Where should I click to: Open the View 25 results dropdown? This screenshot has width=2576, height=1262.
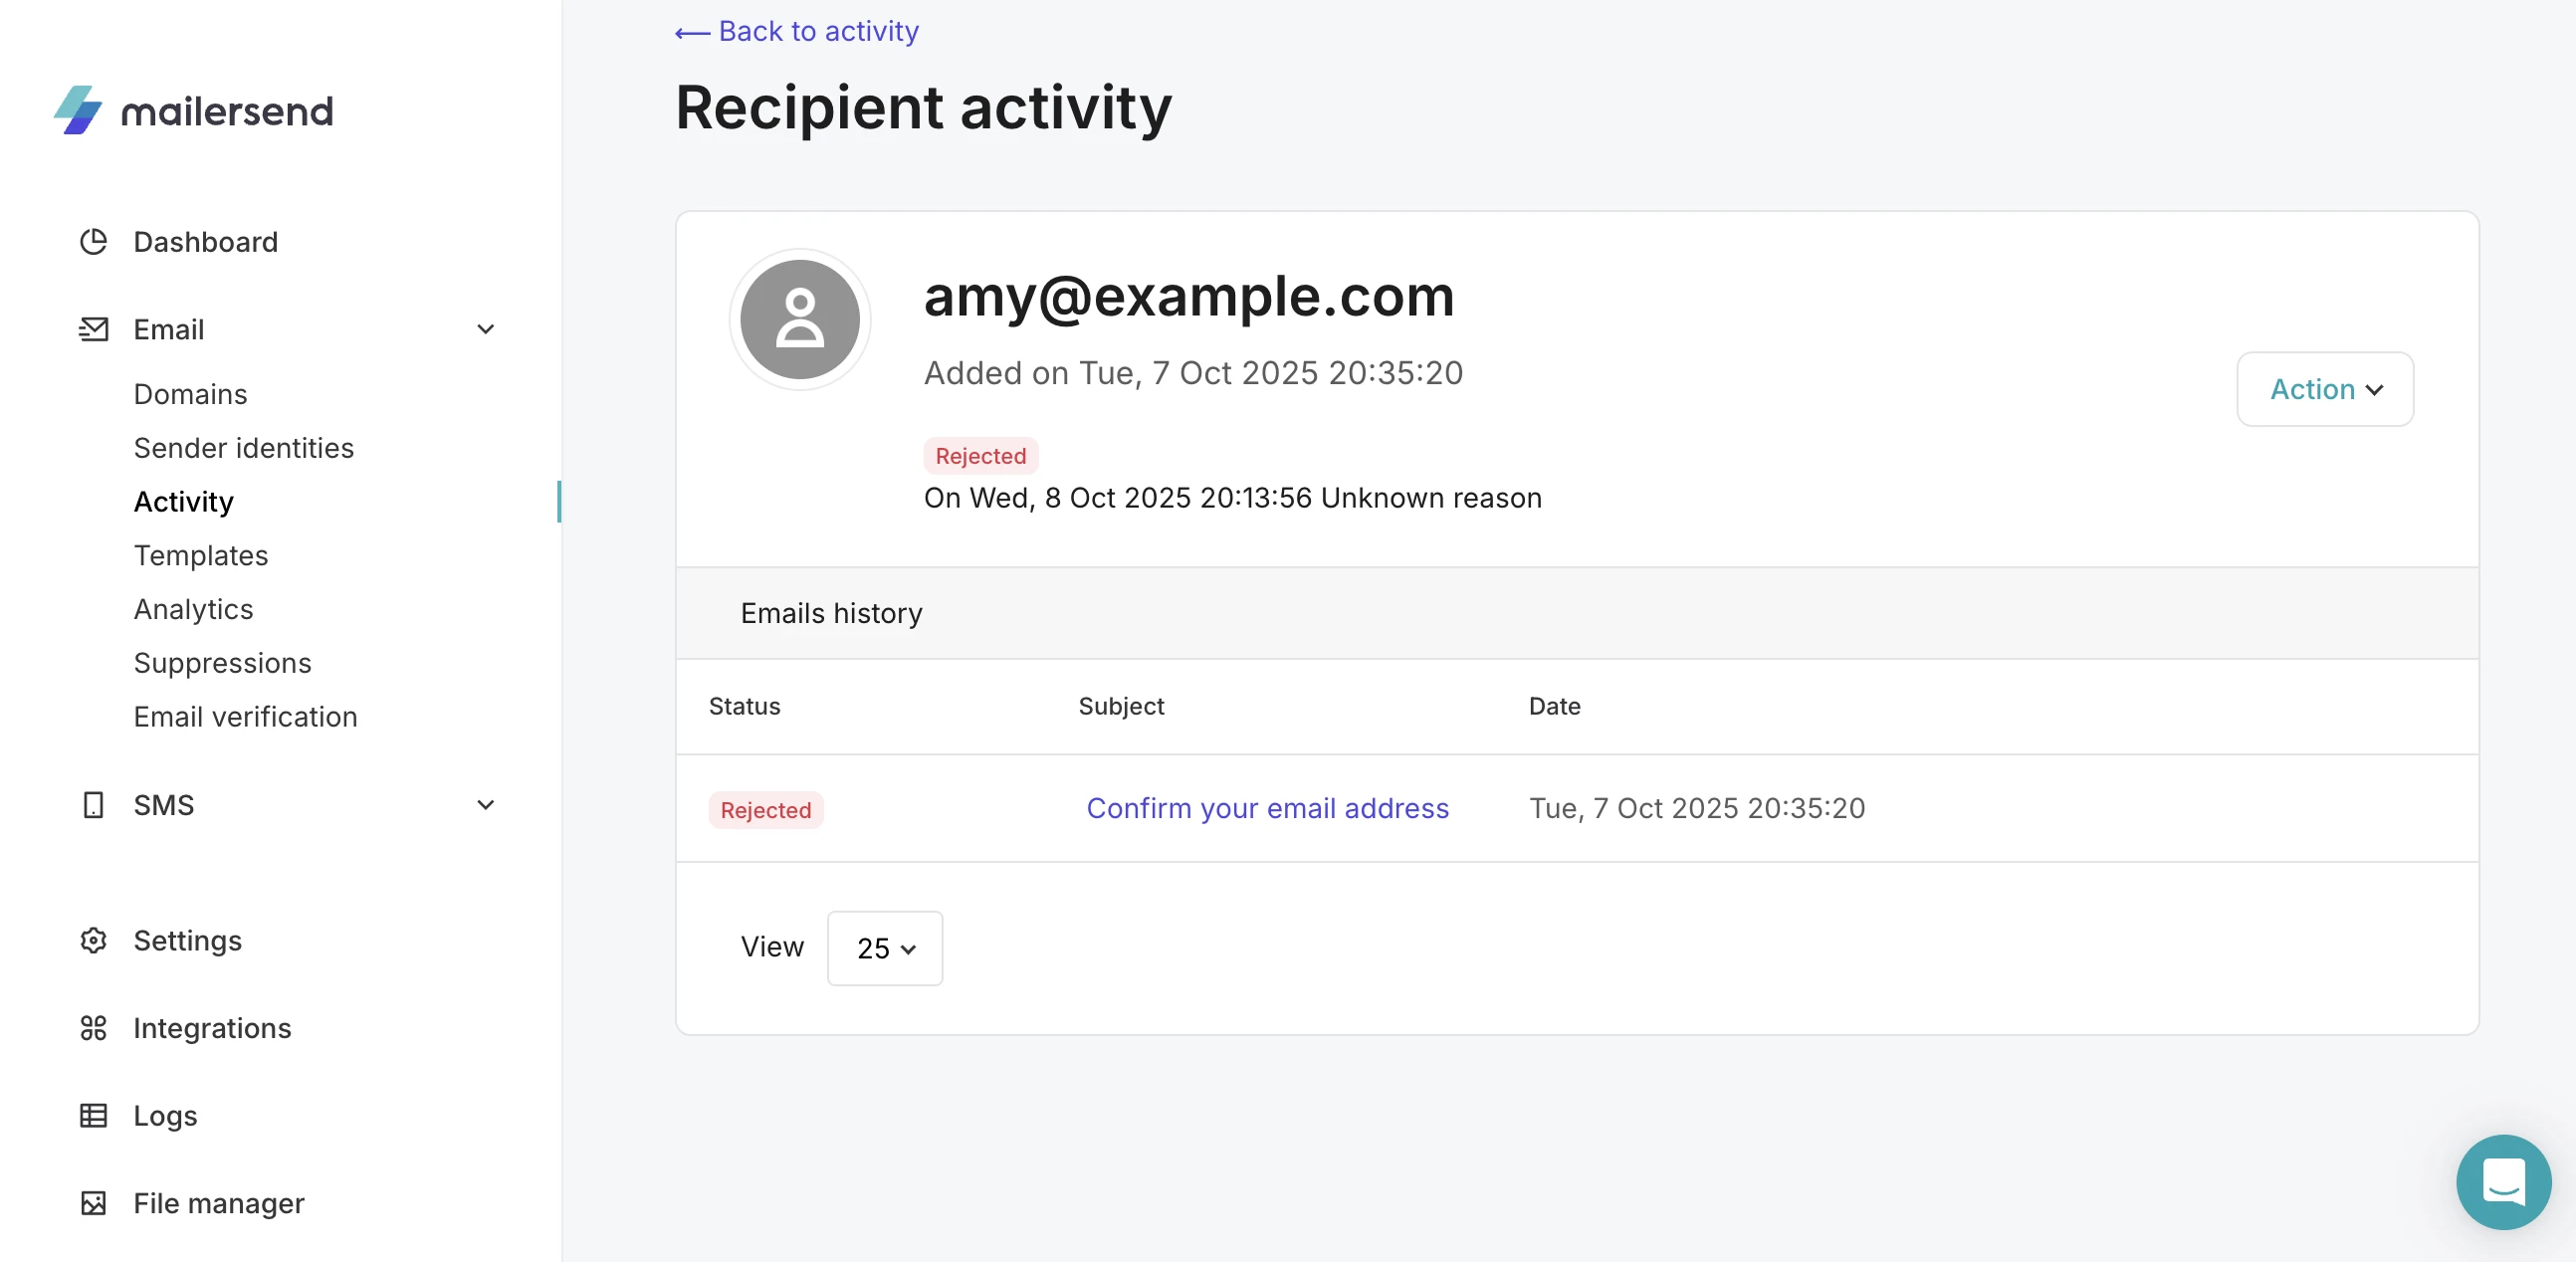(x=884, y=948)
